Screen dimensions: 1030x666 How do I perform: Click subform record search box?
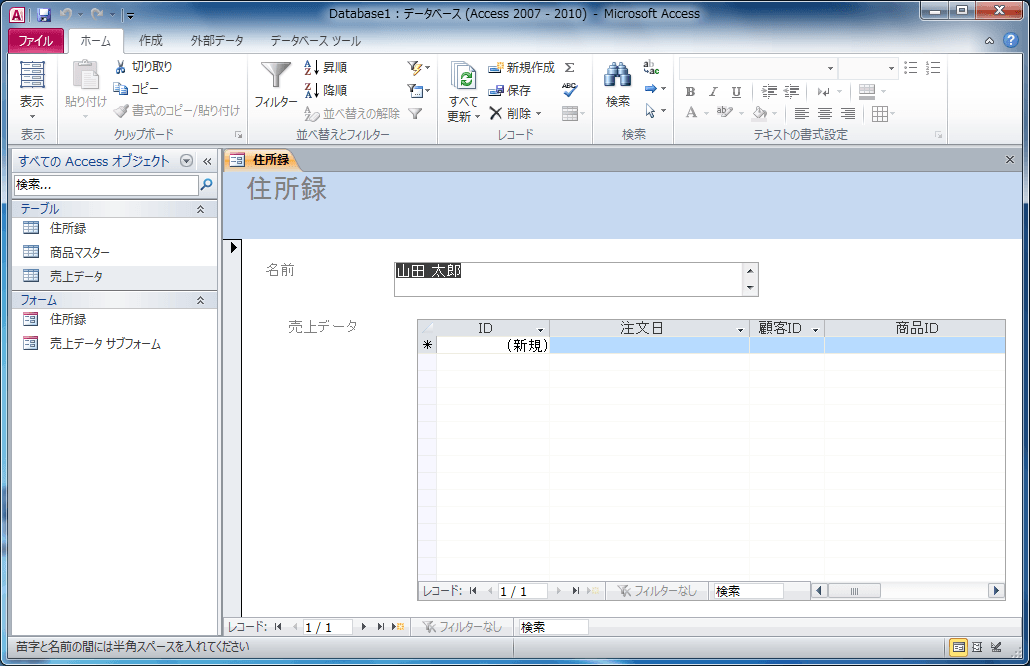click(748, 591)
